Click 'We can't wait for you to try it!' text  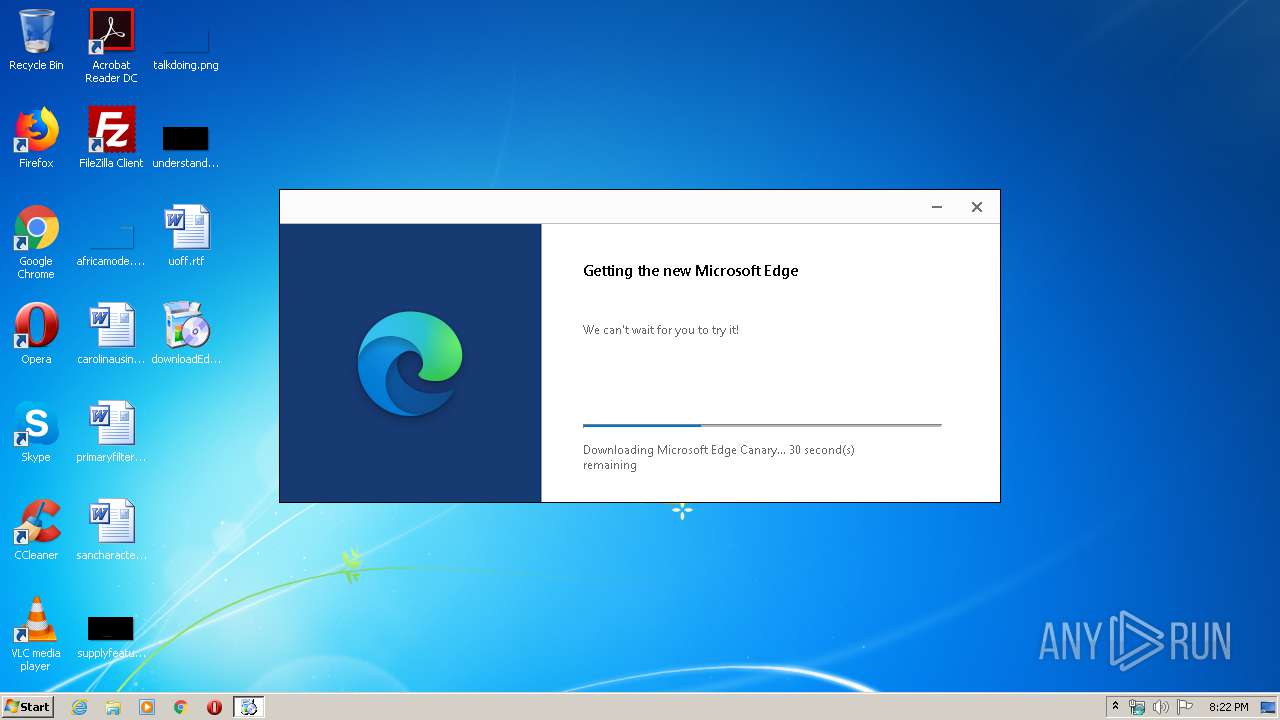click(x=661, y=330)
